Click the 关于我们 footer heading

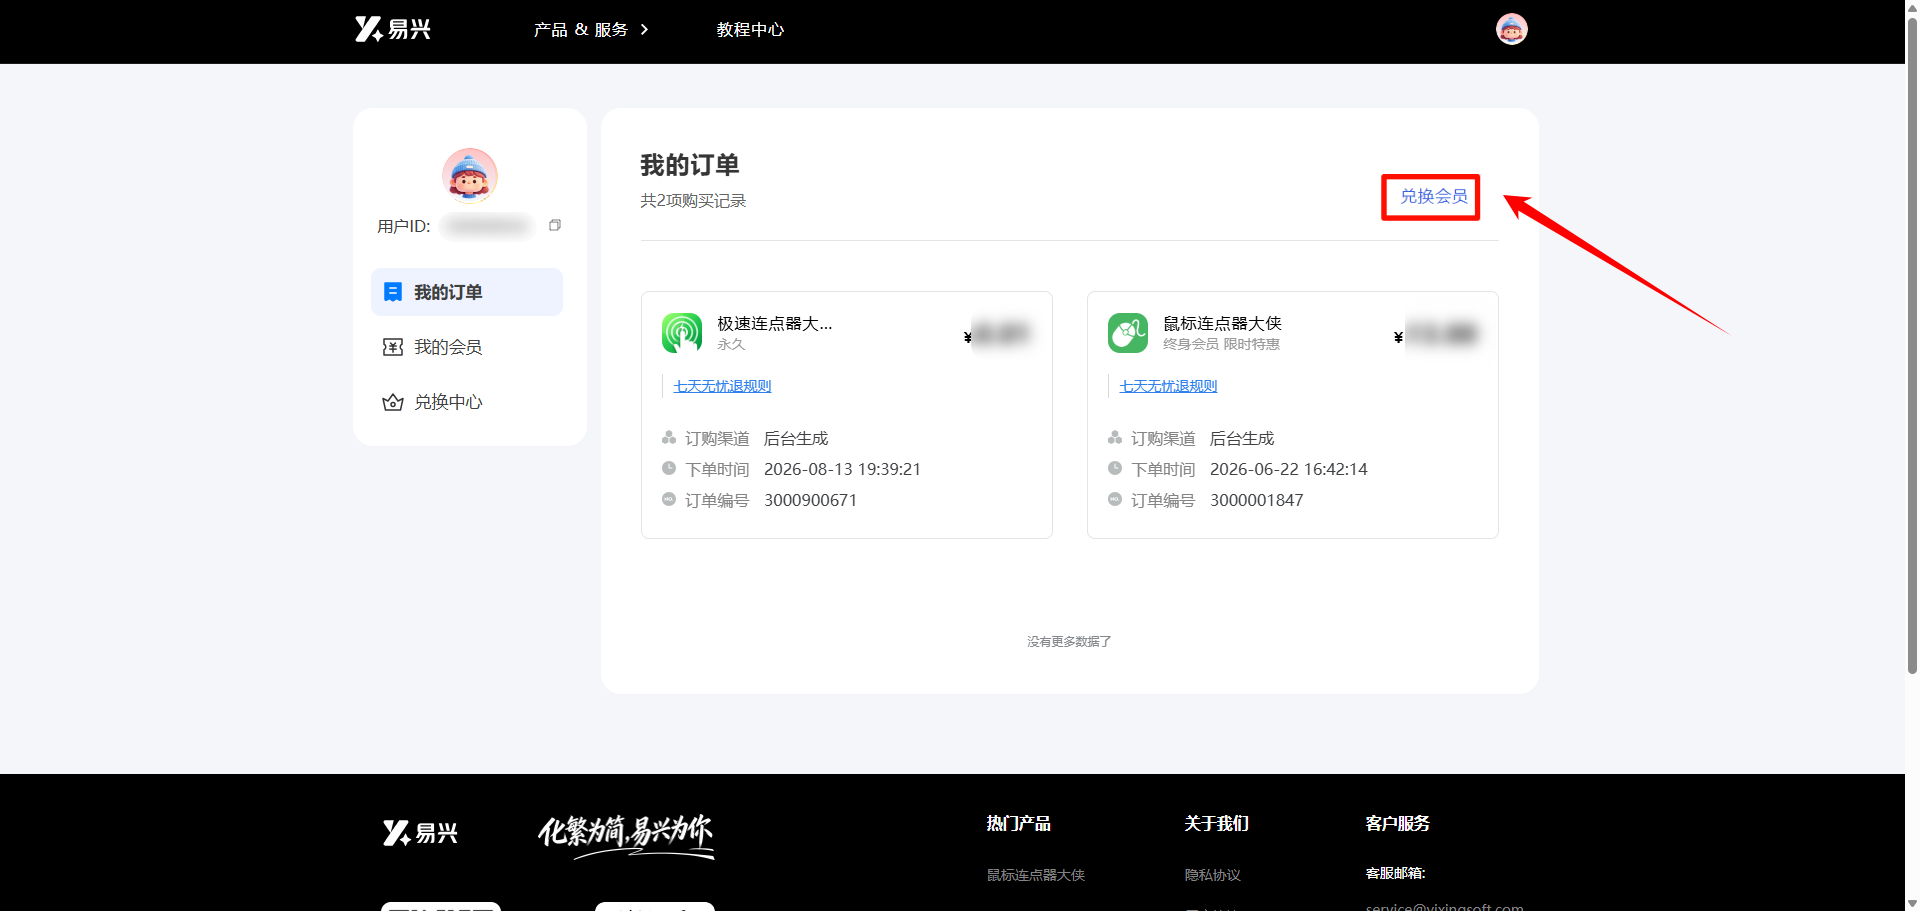tap(1216, 823)
